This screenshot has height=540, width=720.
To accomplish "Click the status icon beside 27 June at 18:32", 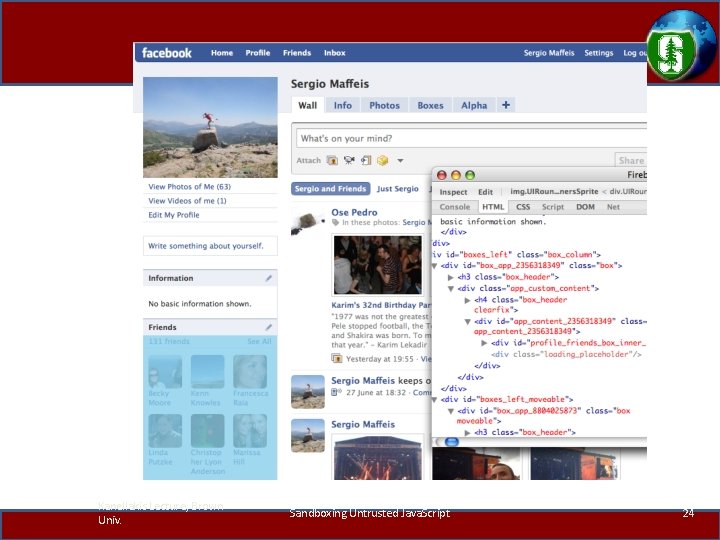I will 337,392.
